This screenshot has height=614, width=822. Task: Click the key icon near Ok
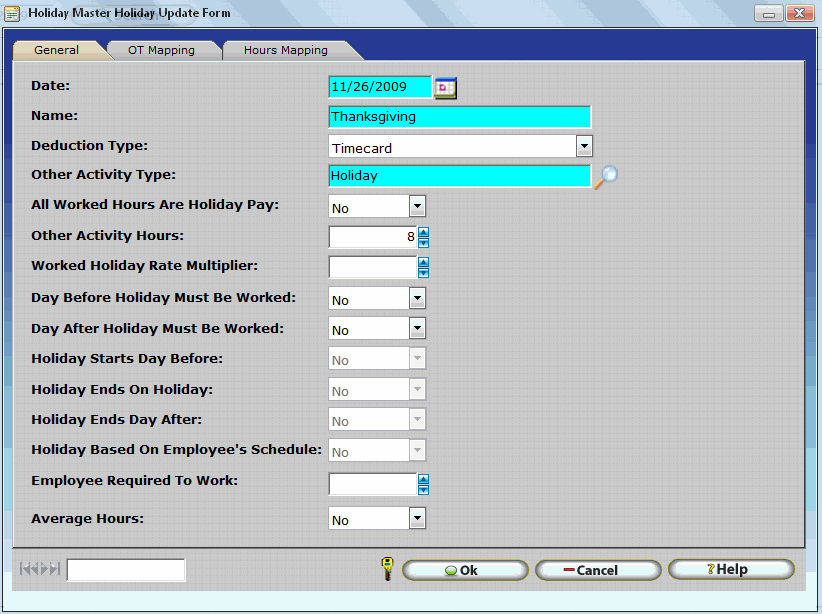click(387, 569)
